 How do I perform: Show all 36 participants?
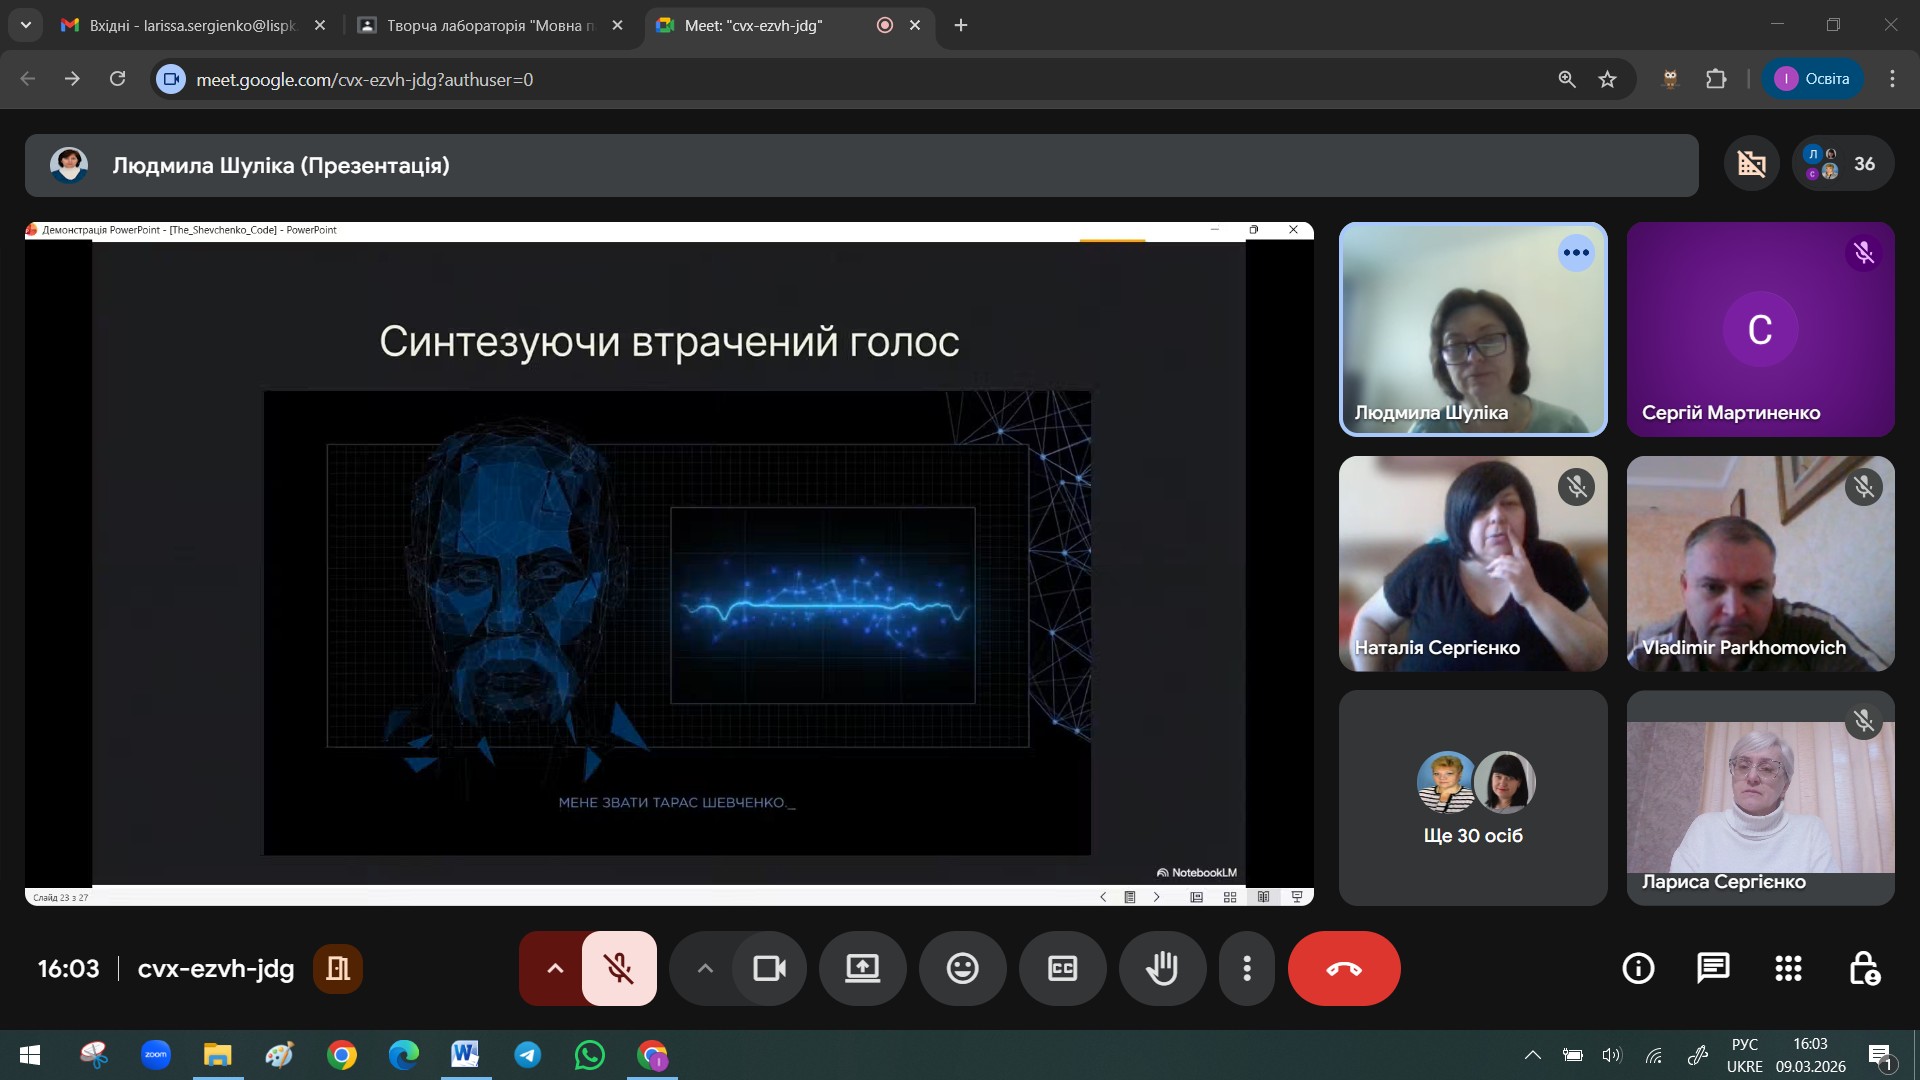pos(1843,164)
